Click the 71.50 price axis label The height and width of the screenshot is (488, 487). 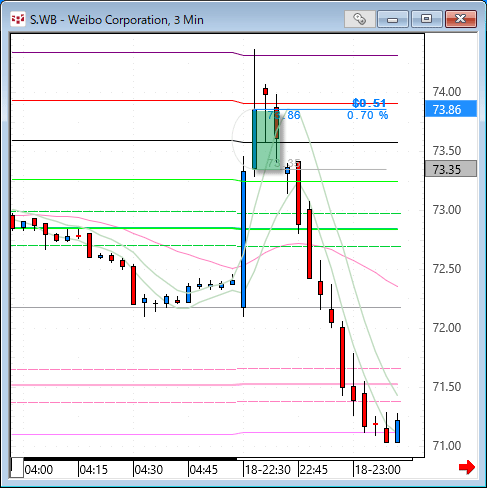pos(447,387)
